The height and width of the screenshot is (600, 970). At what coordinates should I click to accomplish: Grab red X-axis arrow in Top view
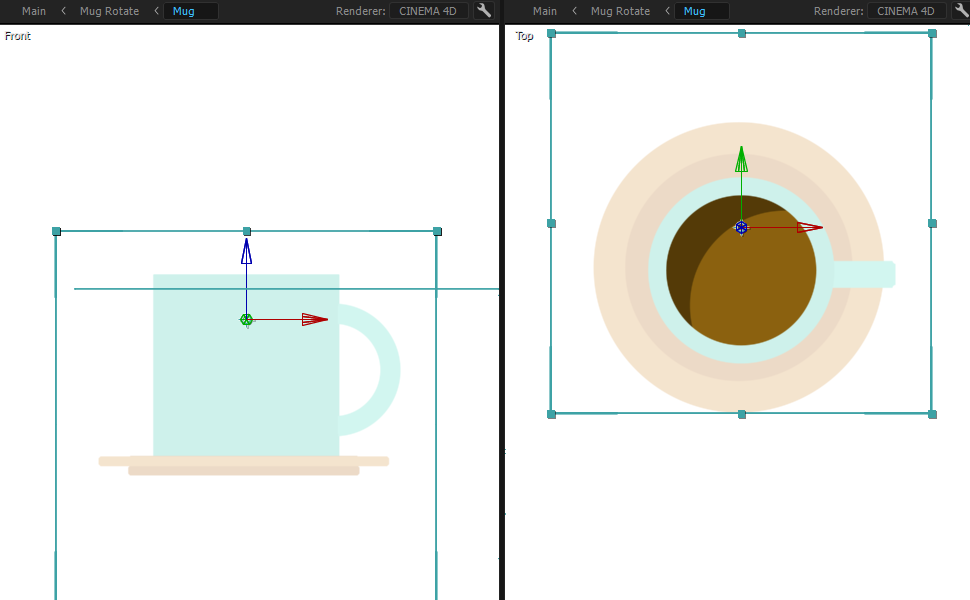pyautogui.click(x=810, y=228)
